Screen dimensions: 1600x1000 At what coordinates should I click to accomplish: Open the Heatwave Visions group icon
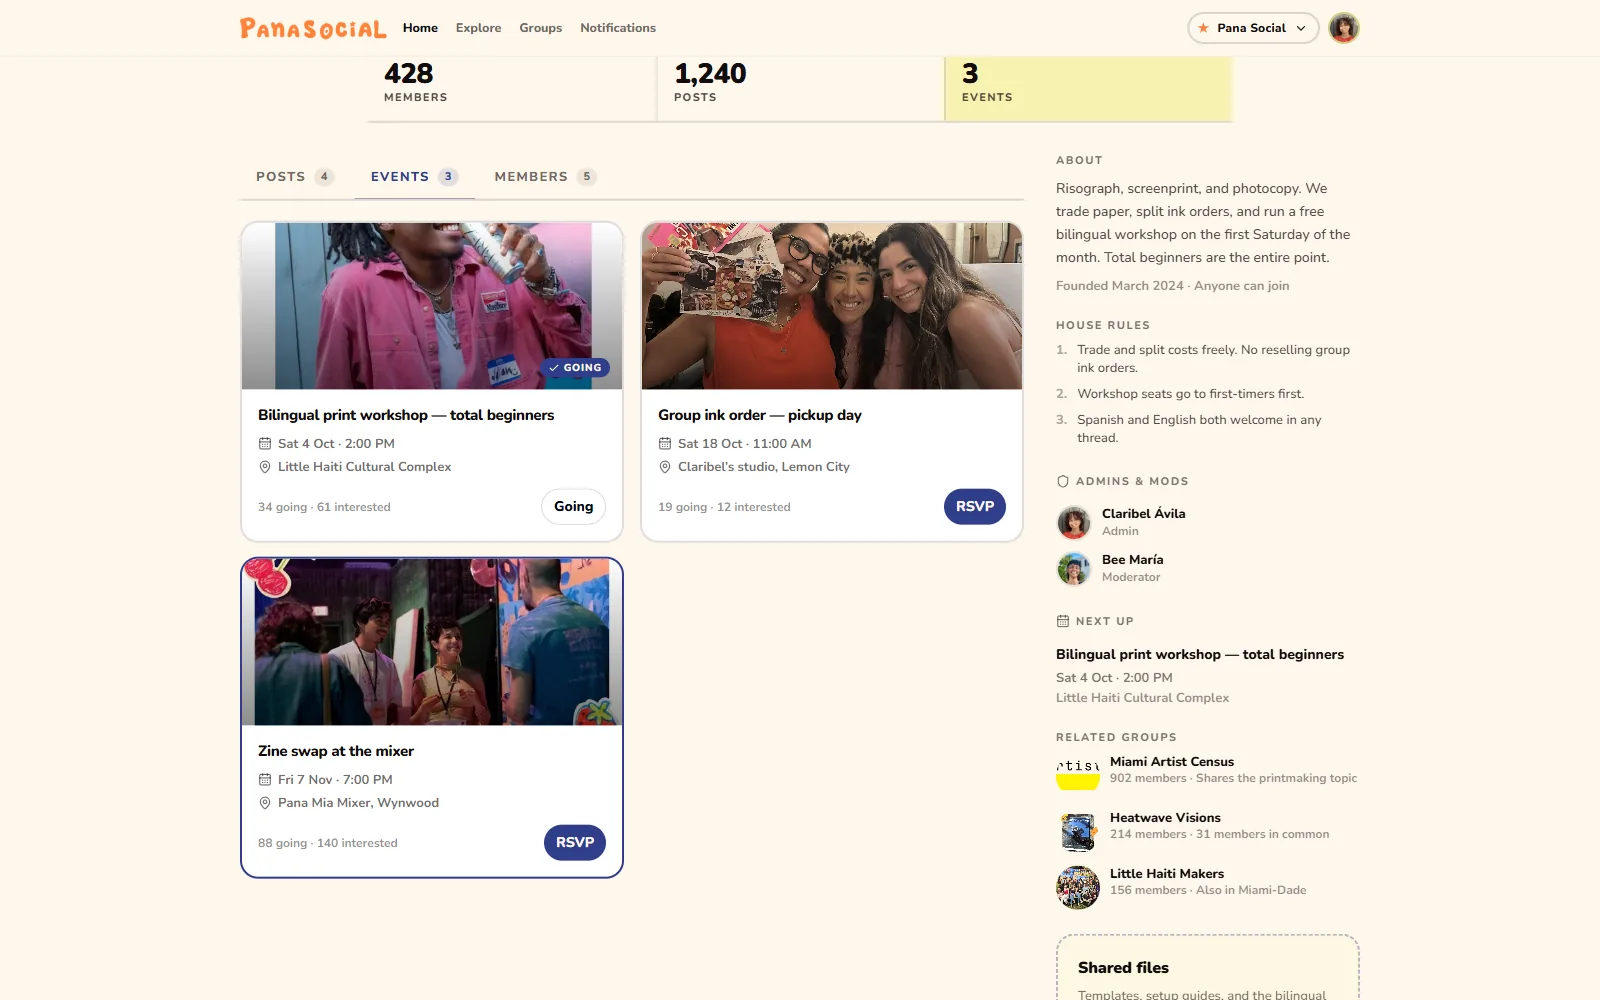tap(1078, 831)
